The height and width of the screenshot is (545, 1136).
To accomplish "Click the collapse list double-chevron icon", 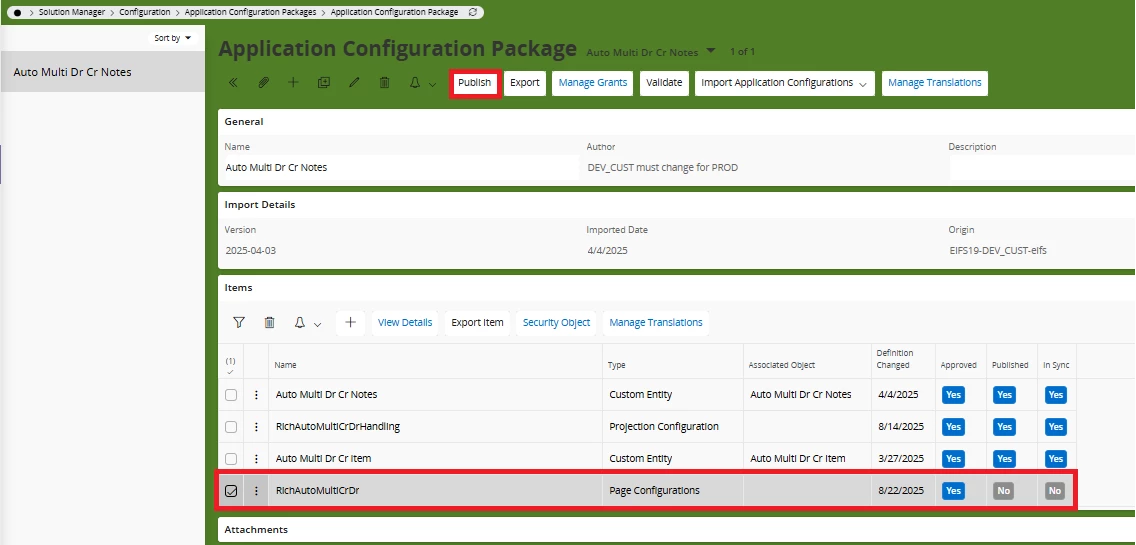I will click(x=233, y=83).
